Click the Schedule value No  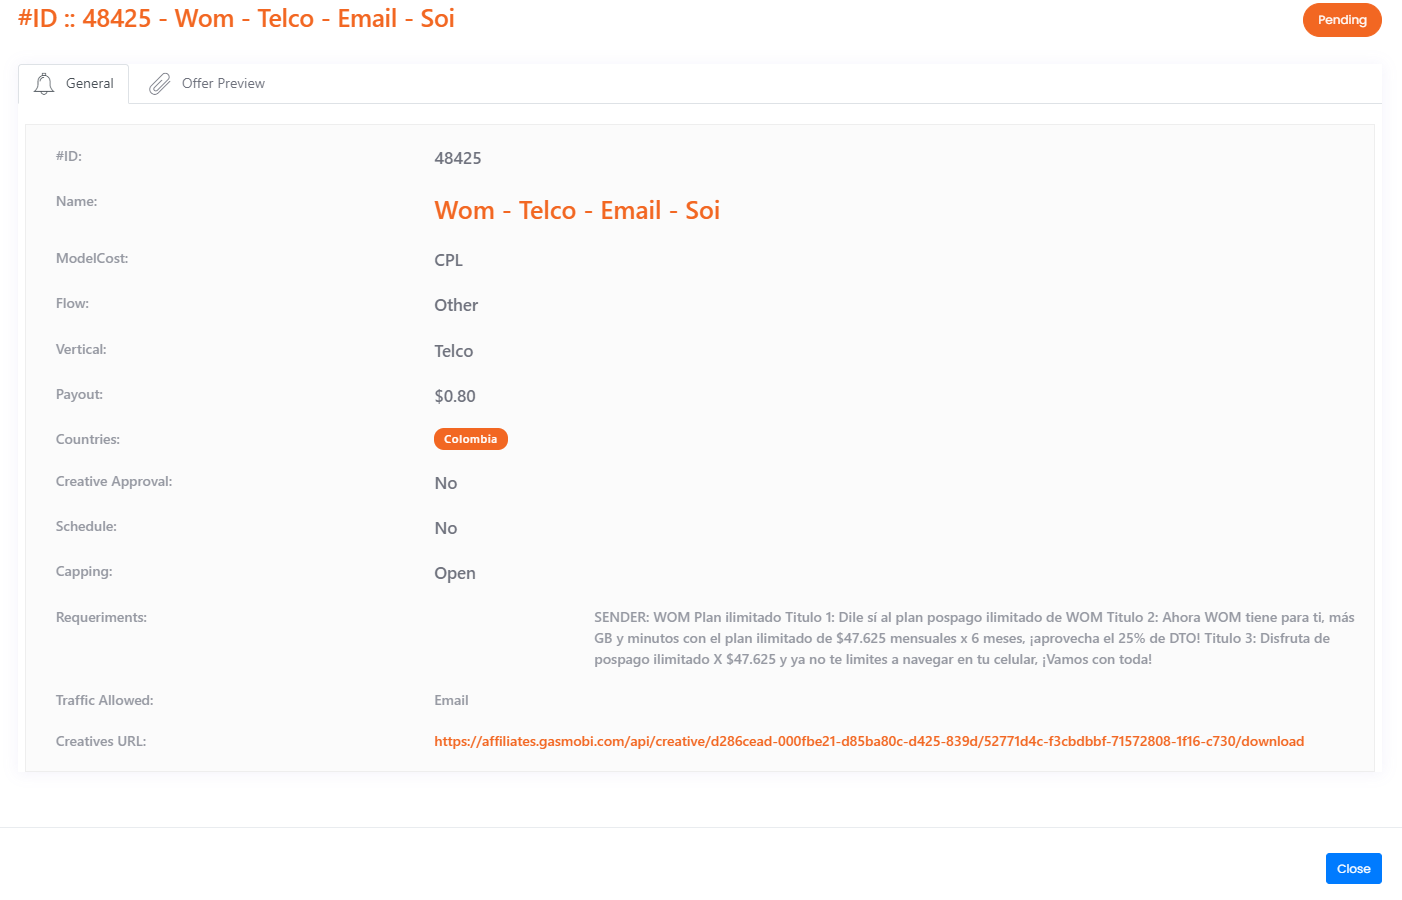pos(446,528)
